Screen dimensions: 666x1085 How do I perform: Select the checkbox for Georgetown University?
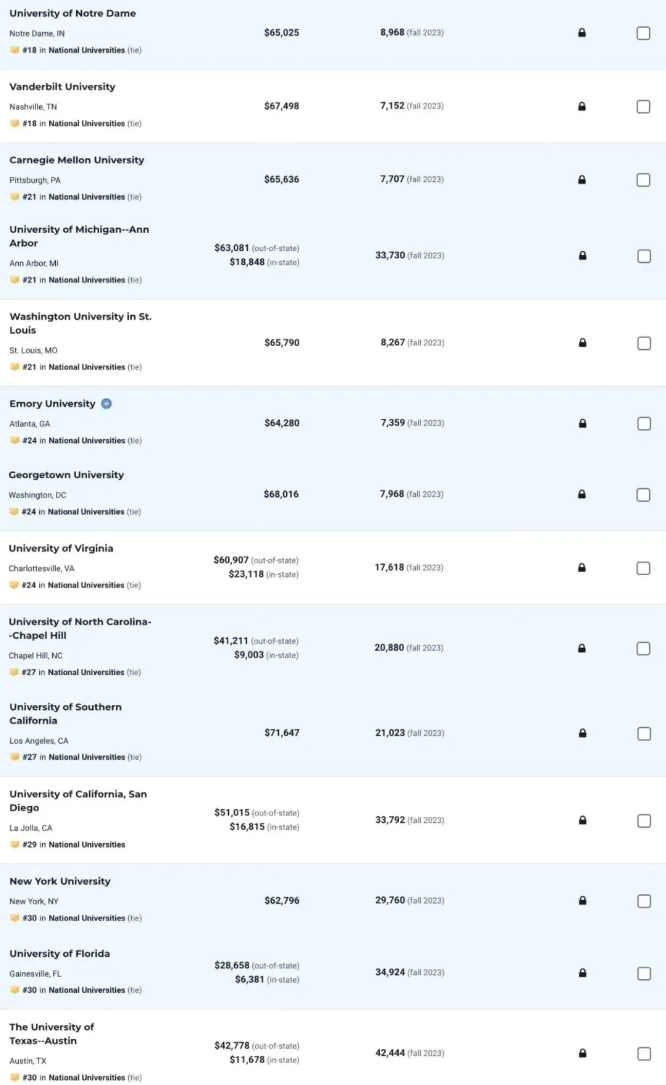click(643, 495)
